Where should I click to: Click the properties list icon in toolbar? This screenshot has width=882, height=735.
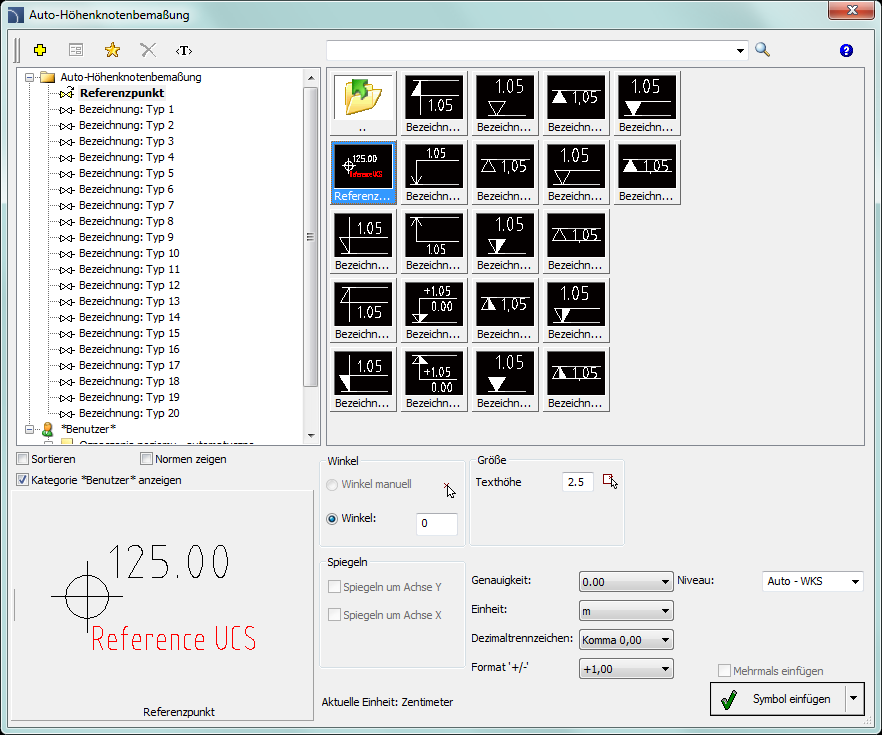coord(76,49)
